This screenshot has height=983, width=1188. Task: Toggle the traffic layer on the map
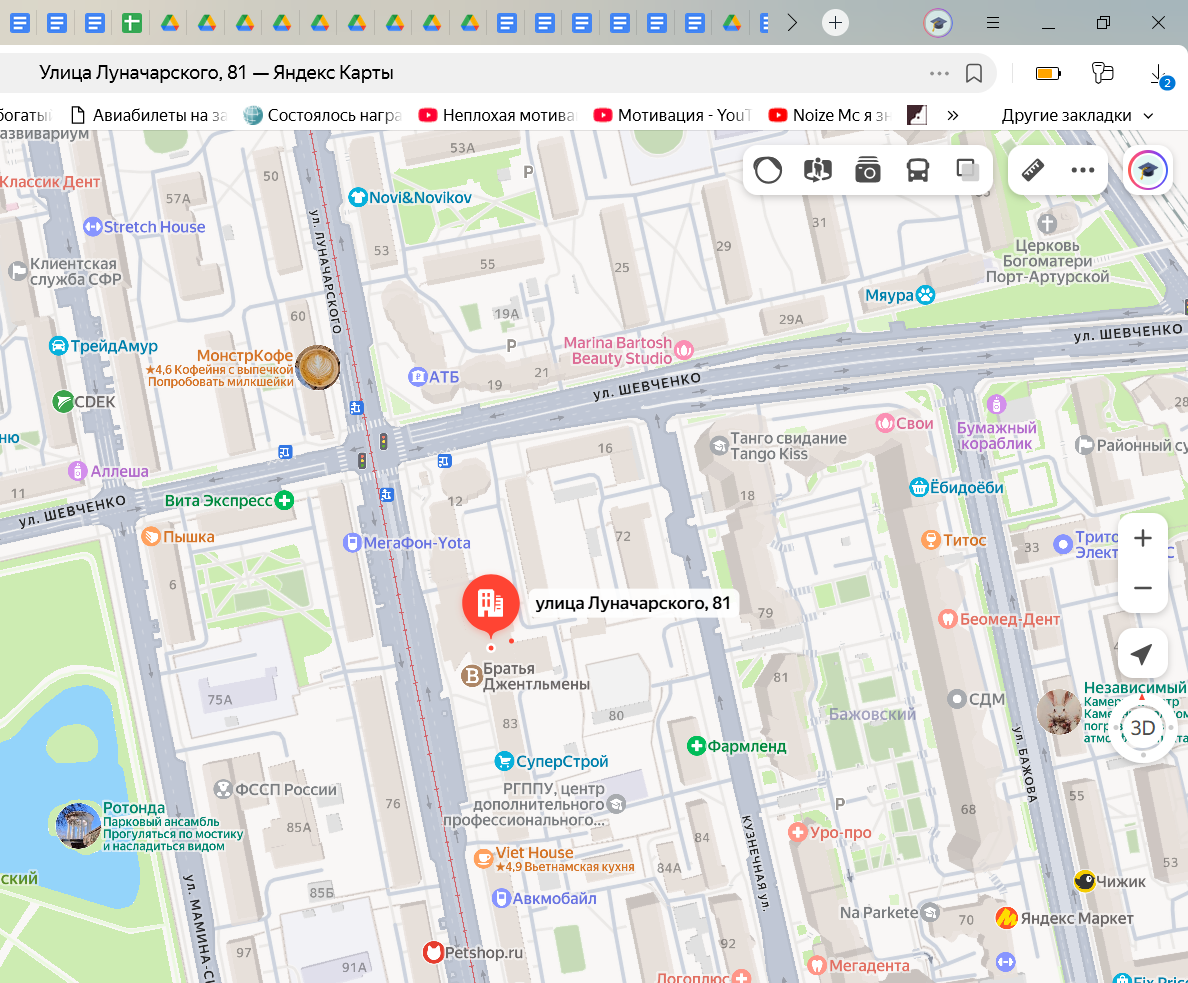(768, 171)
